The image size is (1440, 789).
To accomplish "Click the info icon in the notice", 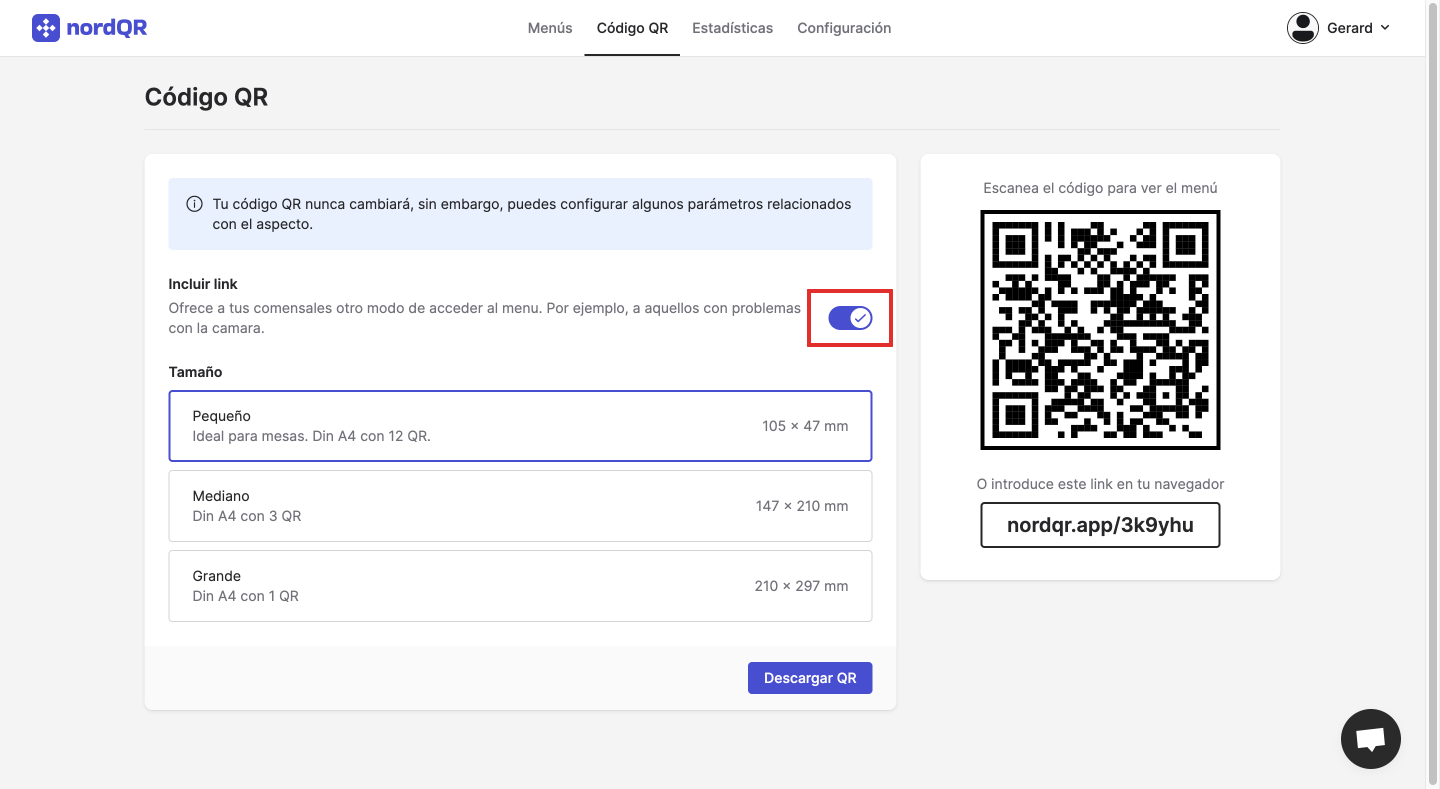I will tap(195, 204).
